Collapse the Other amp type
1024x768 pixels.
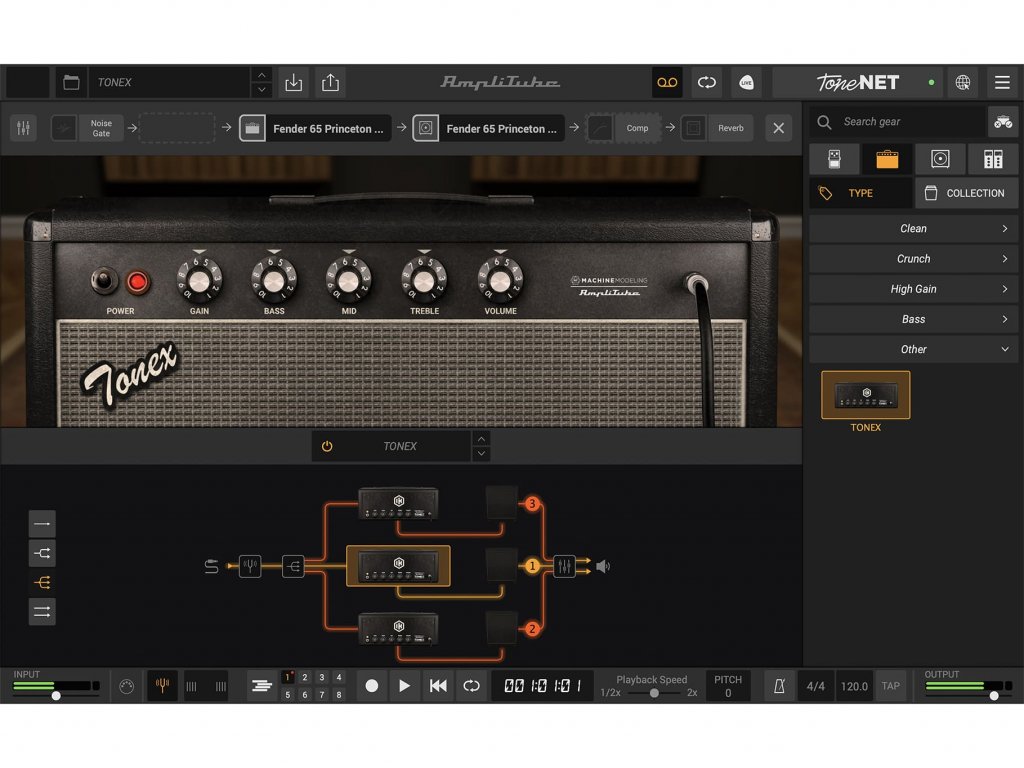(x=914, y=349)
